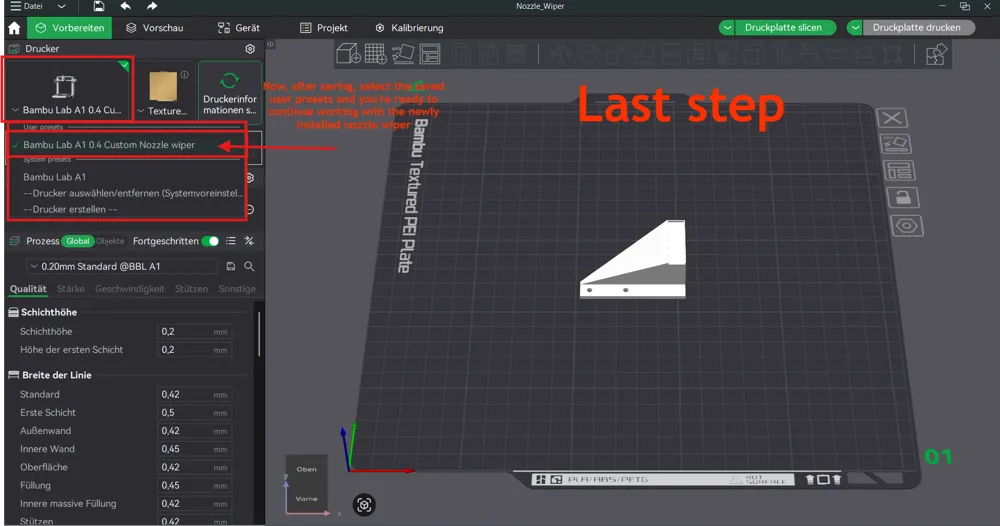The image size is (1000, 526).
Task: Click the Innere Wand line width field
Action: [194, 449]
